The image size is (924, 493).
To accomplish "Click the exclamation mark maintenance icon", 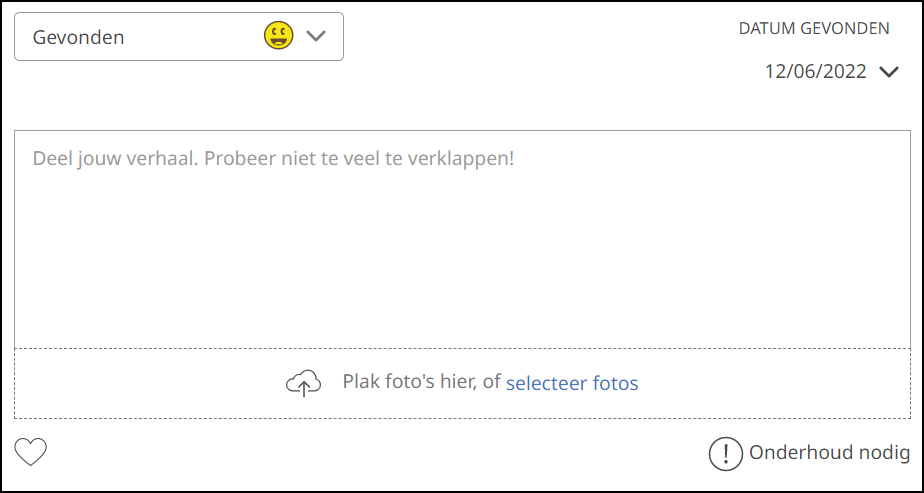I will (725, 454).
